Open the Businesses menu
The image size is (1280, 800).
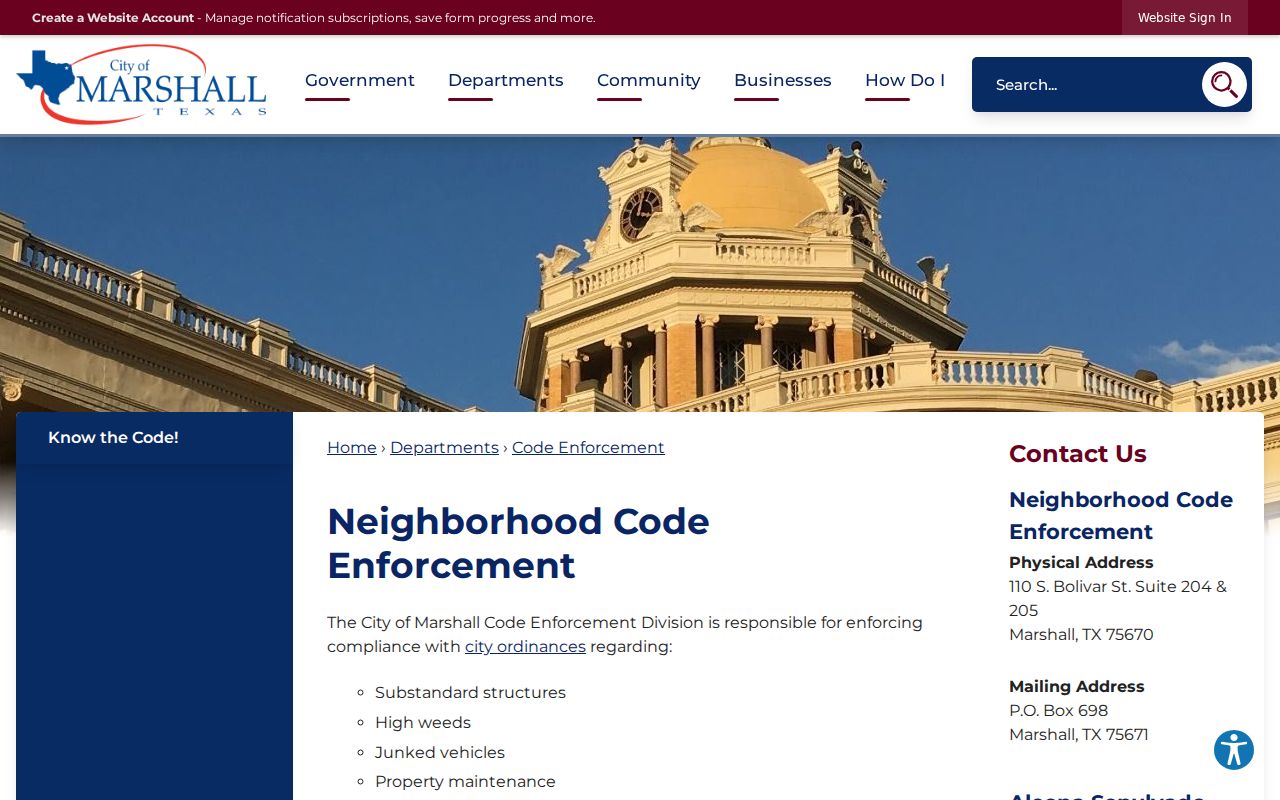click(783, 80)
